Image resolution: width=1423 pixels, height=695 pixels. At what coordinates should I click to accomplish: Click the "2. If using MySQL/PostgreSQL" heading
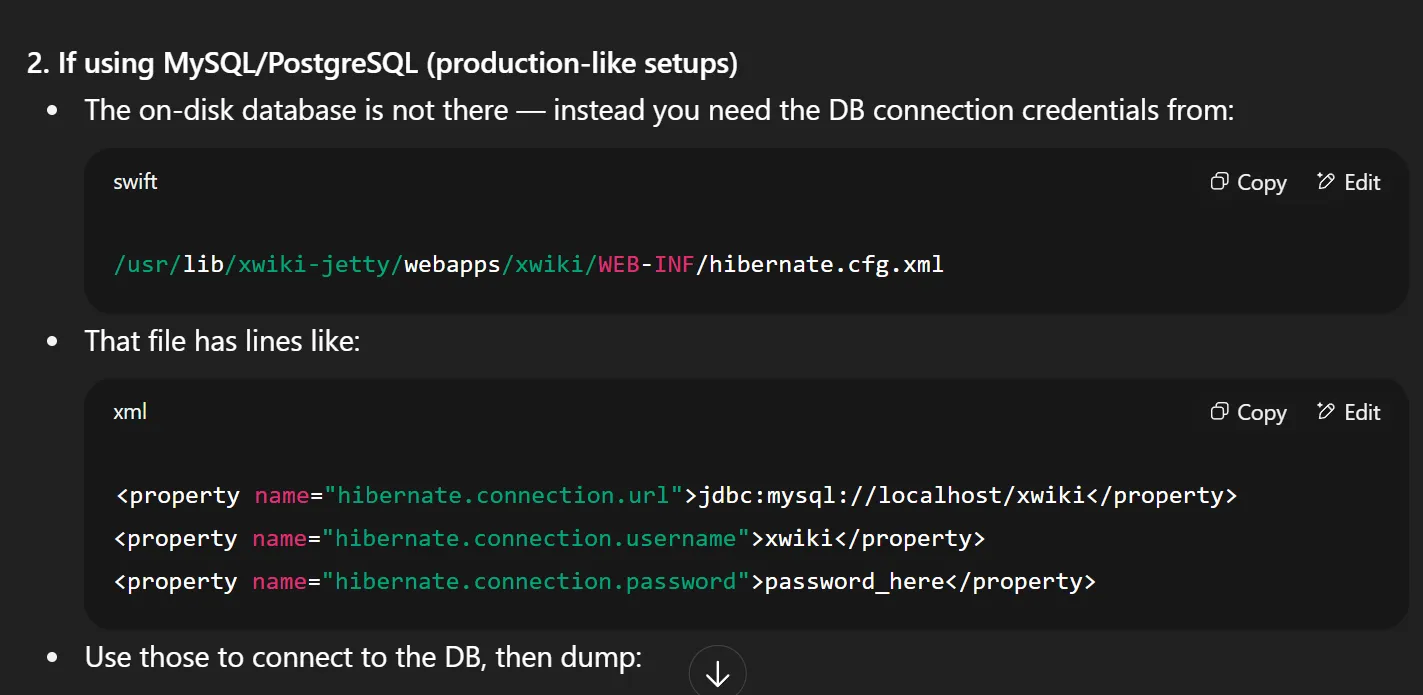[x=382, y=63]
